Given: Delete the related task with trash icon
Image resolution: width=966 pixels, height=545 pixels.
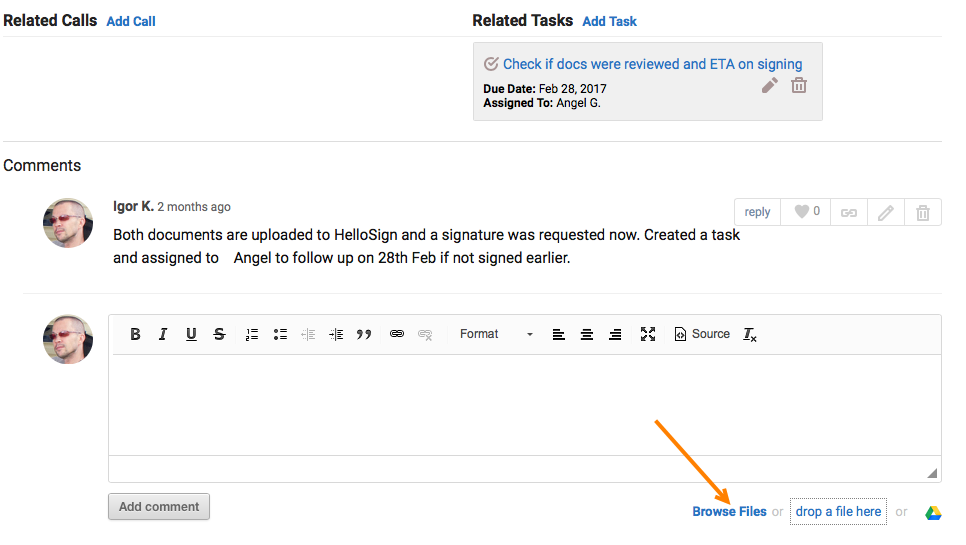Looking at the screenshot, I should tap(799, 85).
